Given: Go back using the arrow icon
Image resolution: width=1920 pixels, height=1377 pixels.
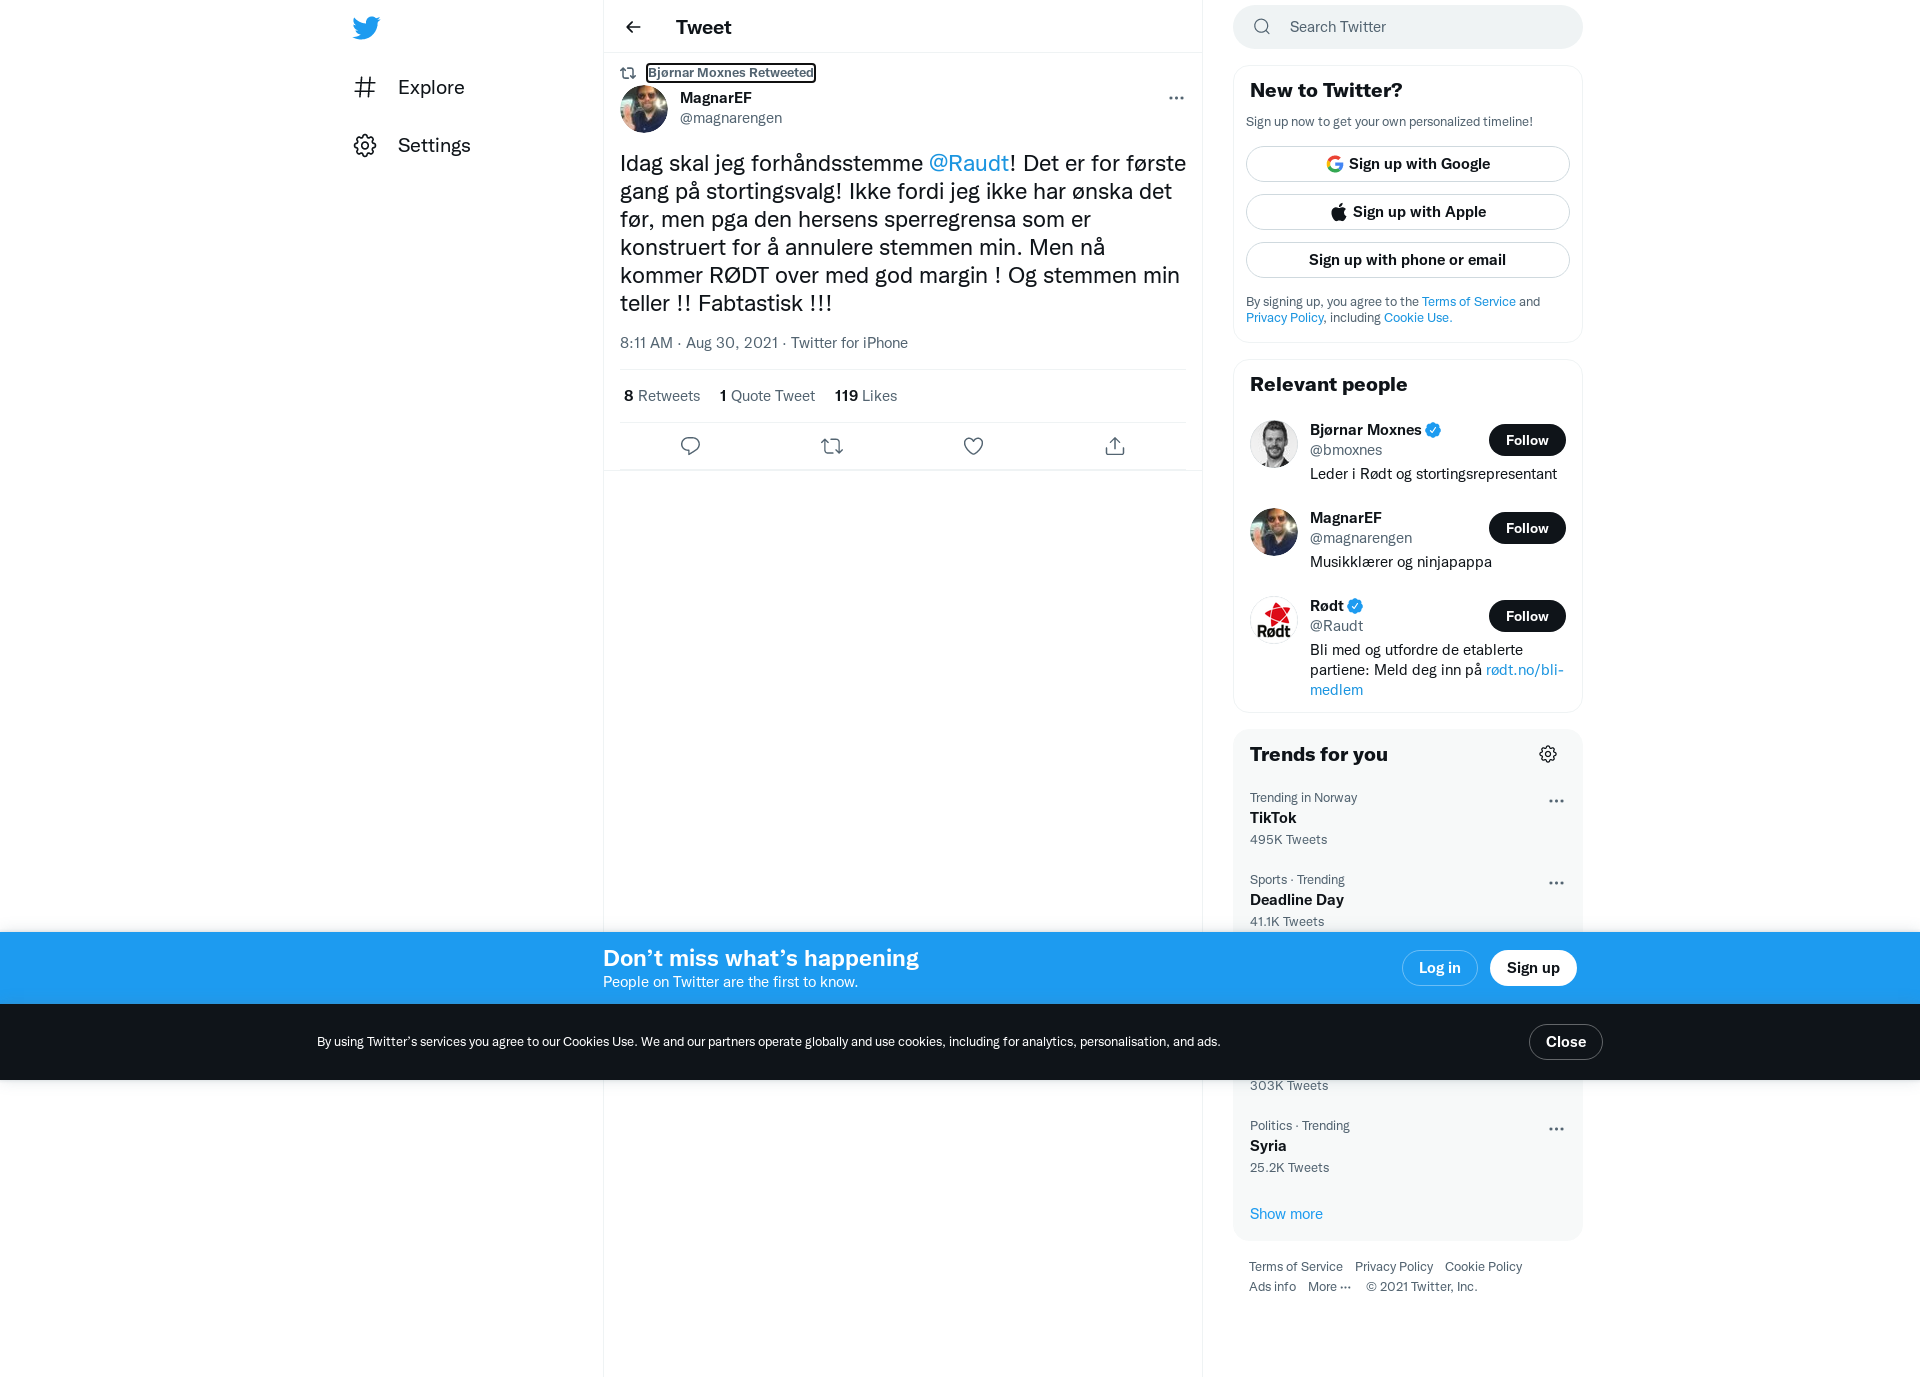Looking at the screenshot, I should [633, 27].
